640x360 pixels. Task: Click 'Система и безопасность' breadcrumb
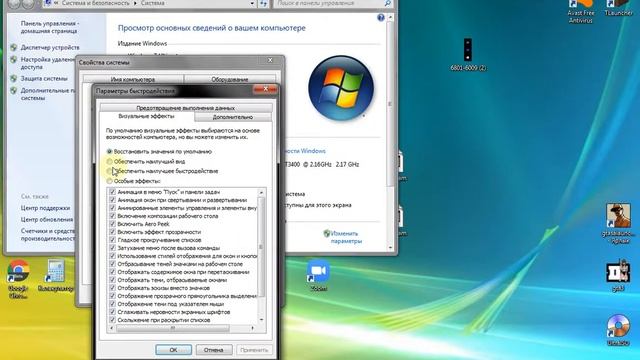[x=96, y=3]
